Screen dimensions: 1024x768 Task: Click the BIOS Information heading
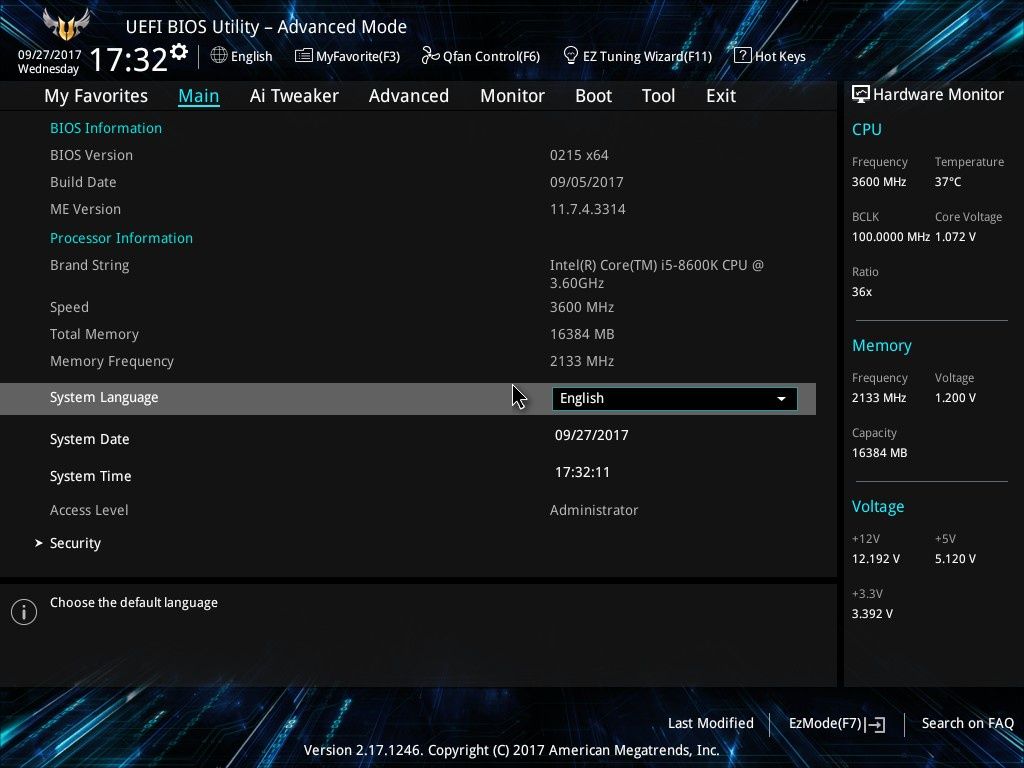pyautogui.click(x=106, y=128)
